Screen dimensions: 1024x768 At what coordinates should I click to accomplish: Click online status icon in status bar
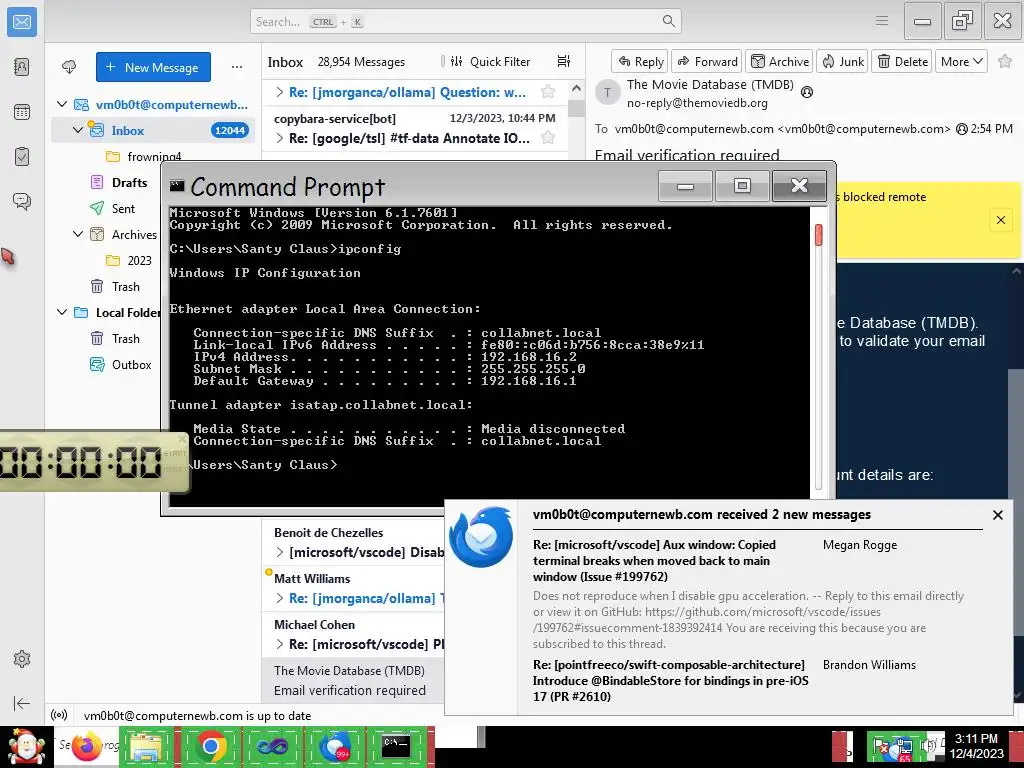[x=59, y=715]
